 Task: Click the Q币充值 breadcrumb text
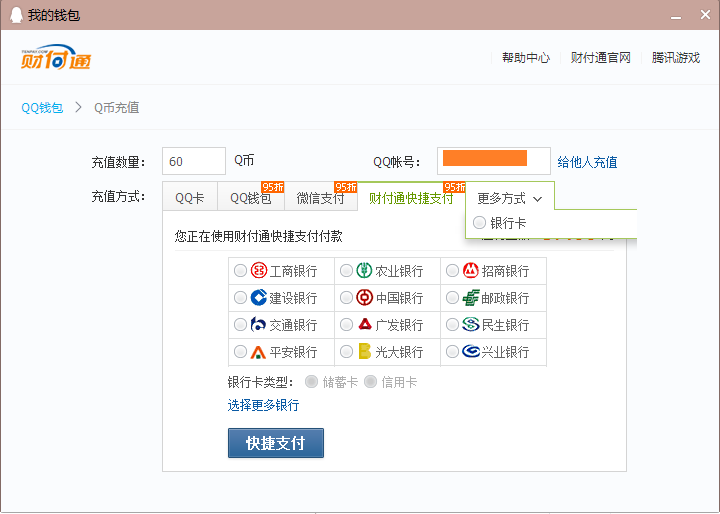pos(117,108)
